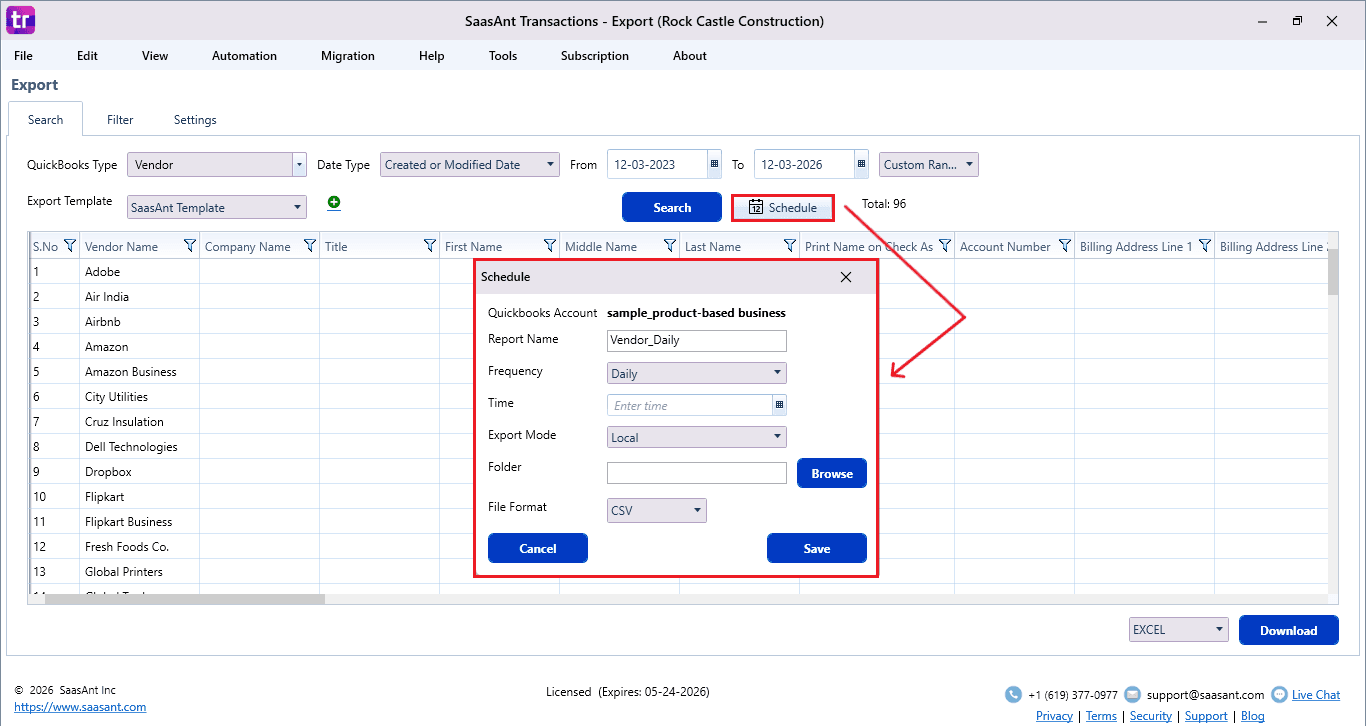Click the To date field

804,165
